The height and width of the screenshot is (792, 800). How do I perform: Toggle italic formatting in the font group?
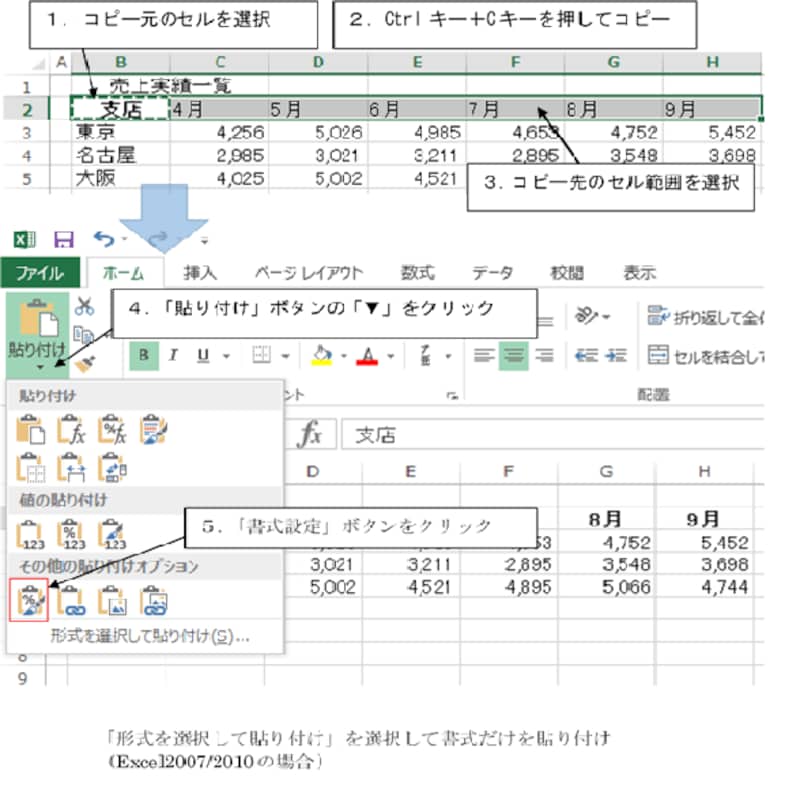pos(172,352)
